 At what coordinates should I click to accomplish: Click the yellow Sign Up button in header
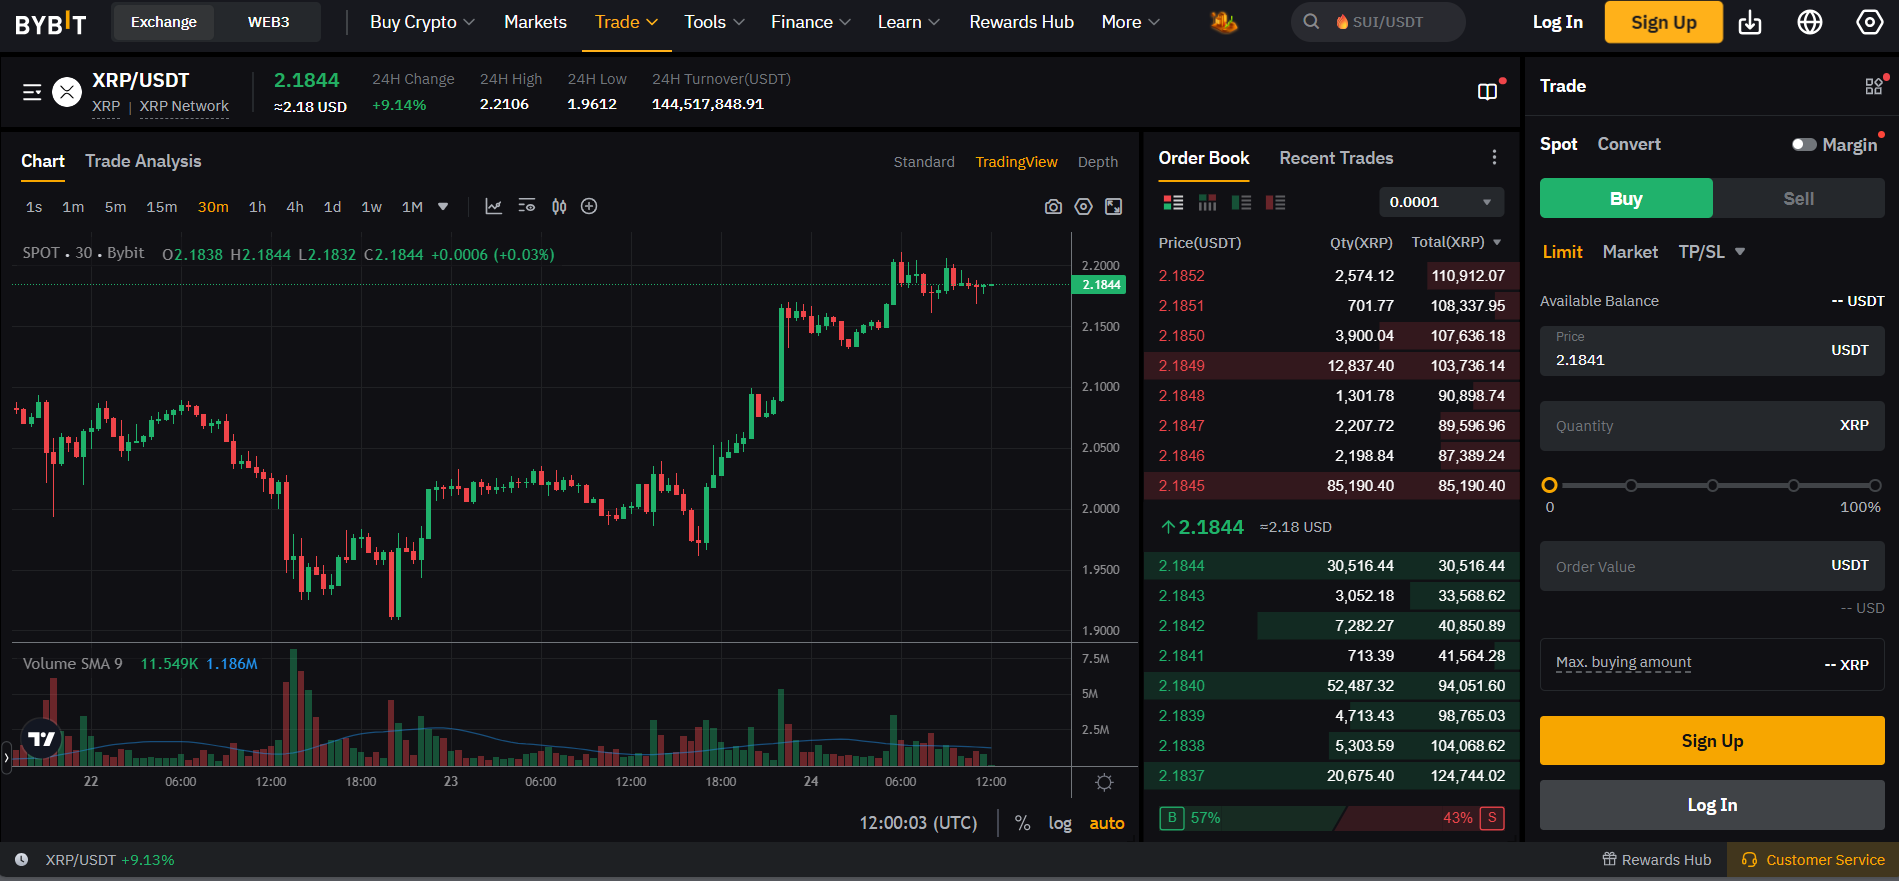click(1663, 22)
